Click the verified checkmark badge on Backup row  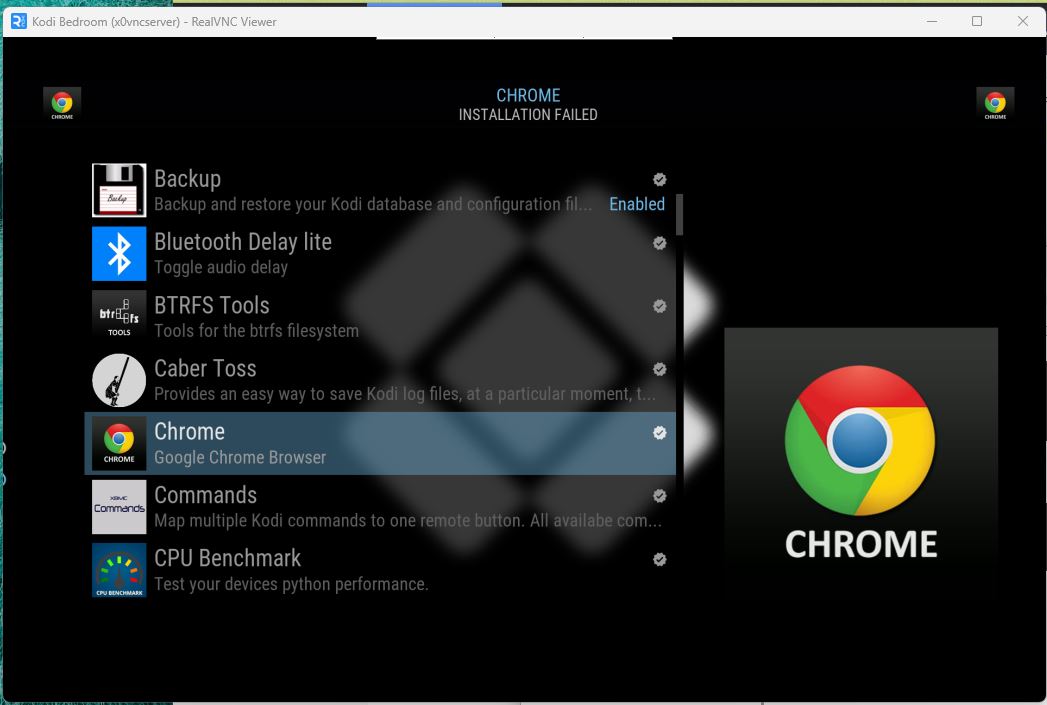tap(660, 180)
